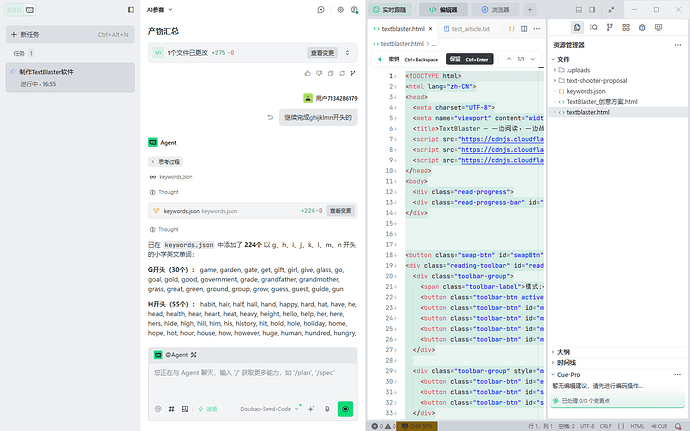The height and width of the screenshot is (431, 690).
Task: Open the Explorer files view icon
Action: [x=577, y=27]
